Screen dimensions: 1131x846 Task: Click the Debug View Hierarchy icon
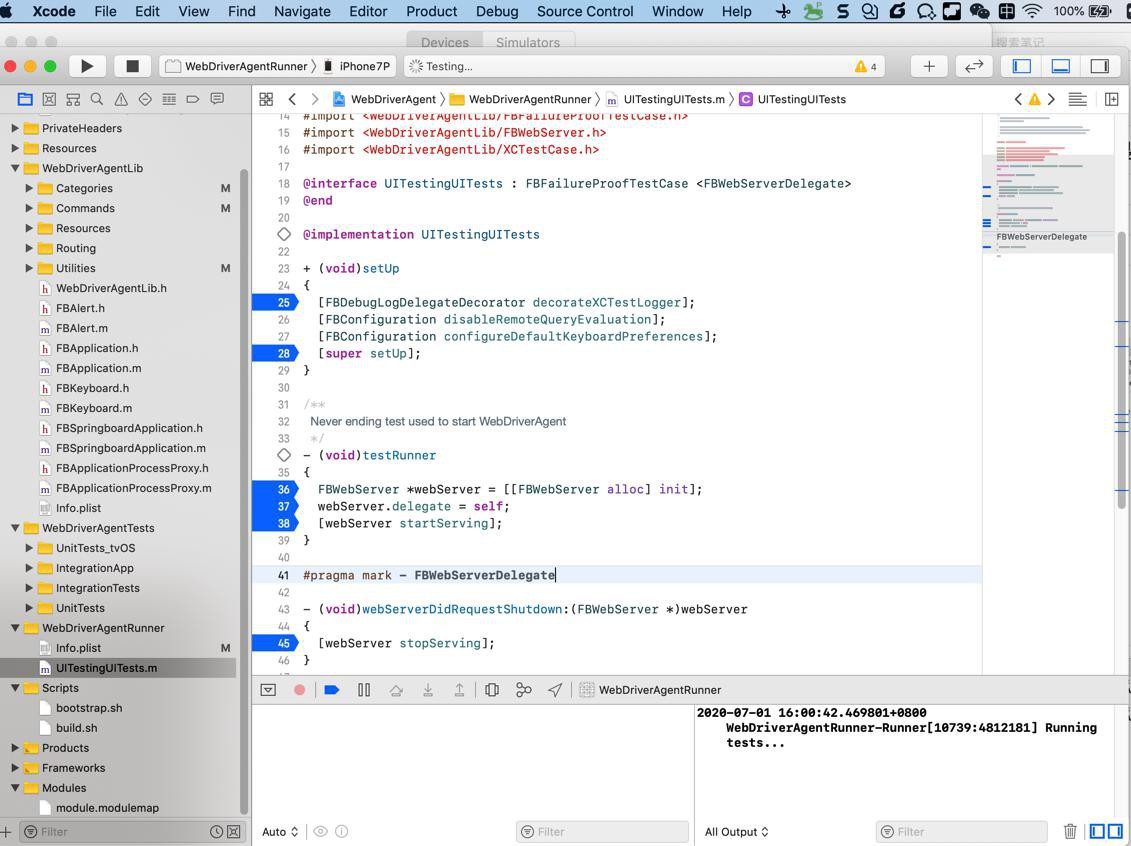pyautogui.click(x=492, y=690)
